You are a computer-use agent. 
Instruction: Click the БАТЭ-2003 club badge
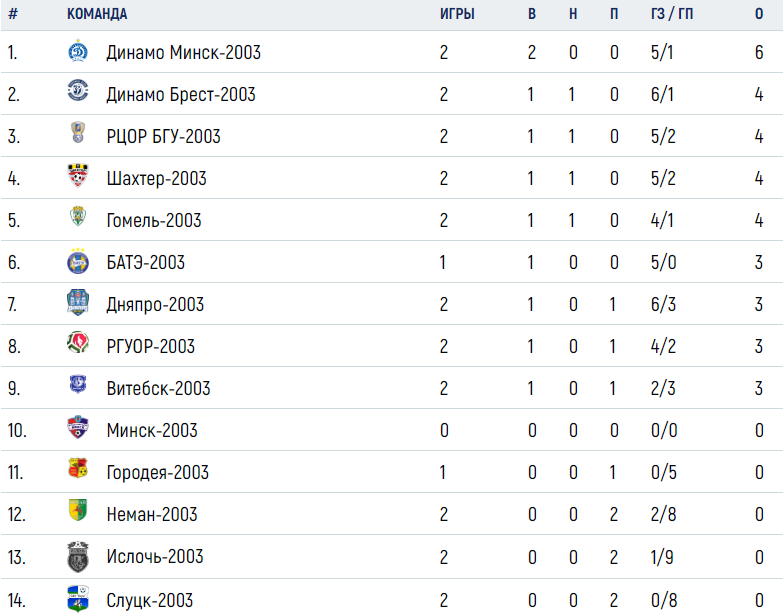[x=78, y=261]
